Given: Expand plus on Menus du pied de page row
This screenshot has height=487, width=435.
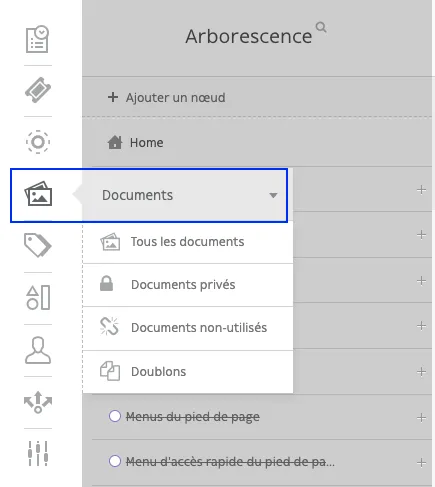Looking at the screenshot, I should (x=421, y=417).
